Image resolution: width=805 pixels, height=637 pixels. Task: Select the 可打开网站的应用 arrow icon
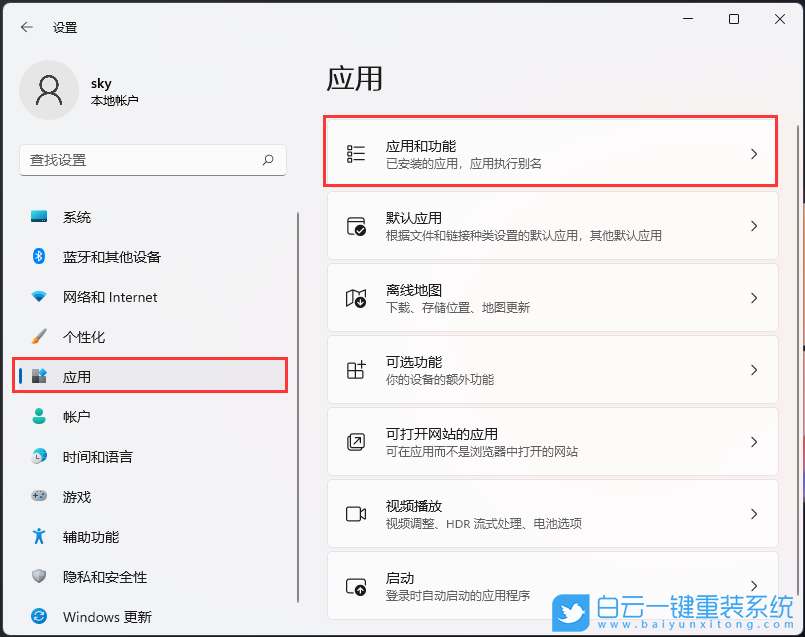click(x=356, y=441)
